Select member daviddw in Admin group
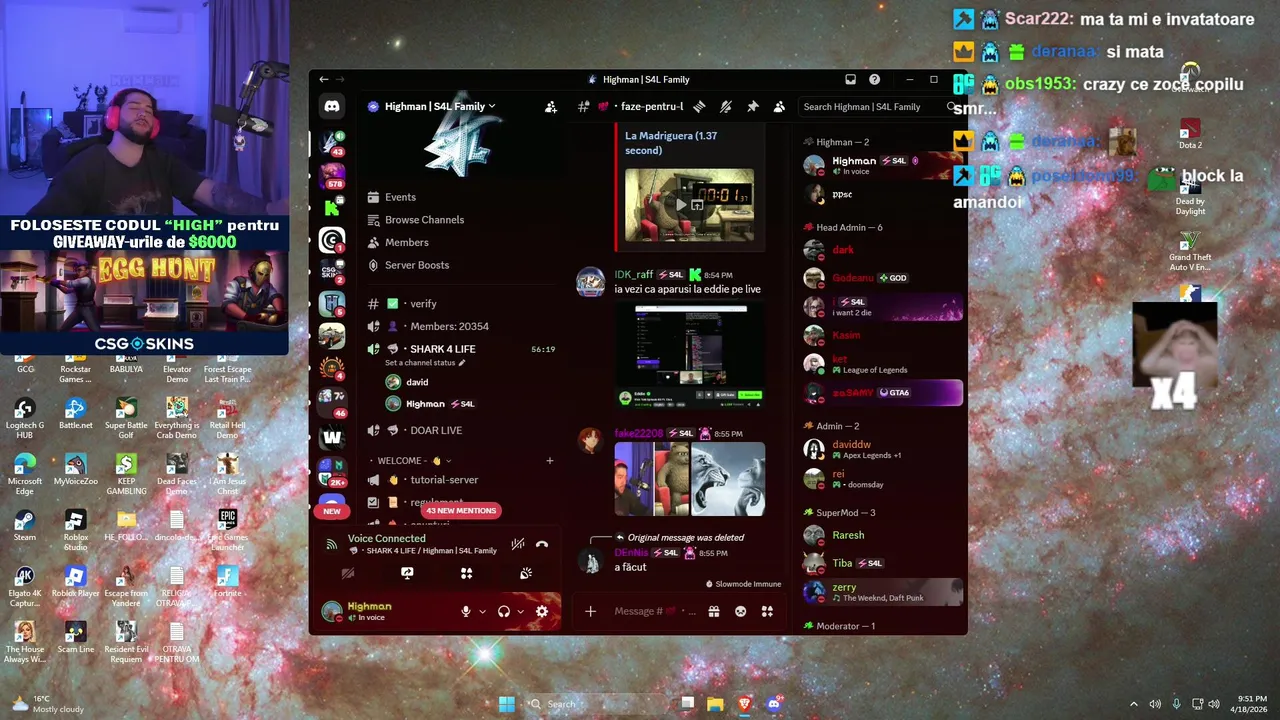Viewport: 1280px width, 720px height. pos(851,445)
